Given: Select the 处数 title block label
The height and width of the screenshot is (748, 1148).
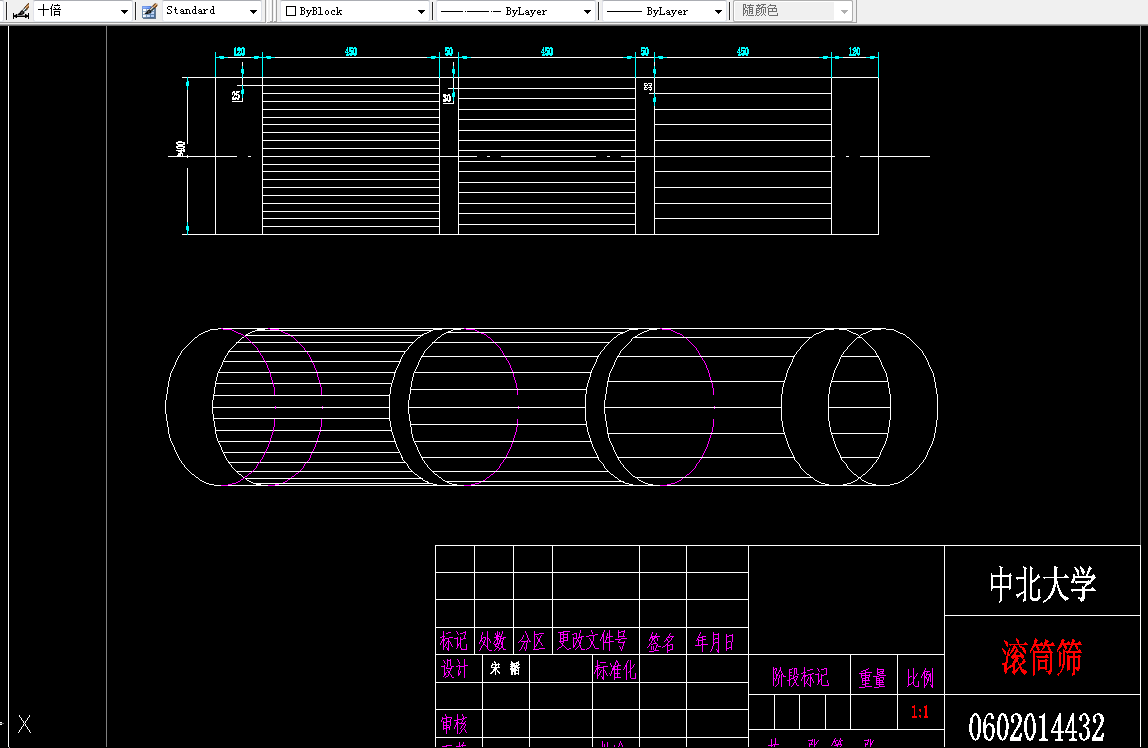Looking at the screenshot, I should coord(493,641).
